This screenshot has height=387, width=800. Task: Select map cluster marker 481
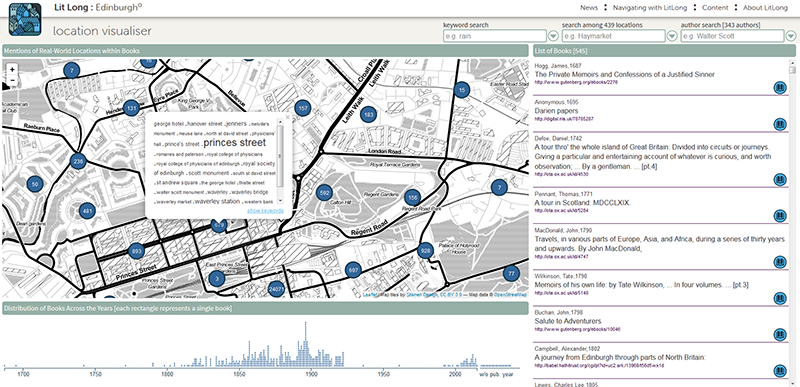pyautogui.click(x=88, y=211)
